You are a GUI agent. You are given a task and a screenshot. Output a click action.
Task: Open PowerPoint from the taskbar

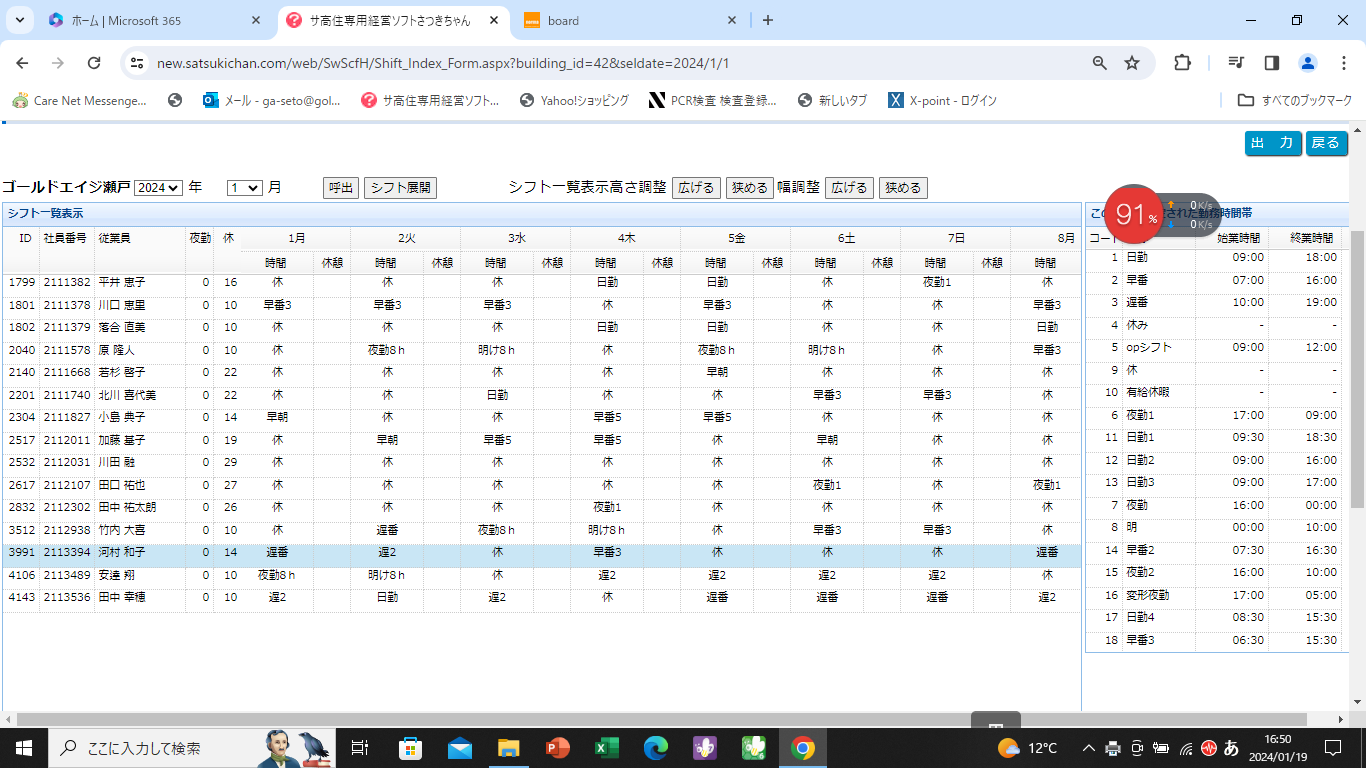557,748
